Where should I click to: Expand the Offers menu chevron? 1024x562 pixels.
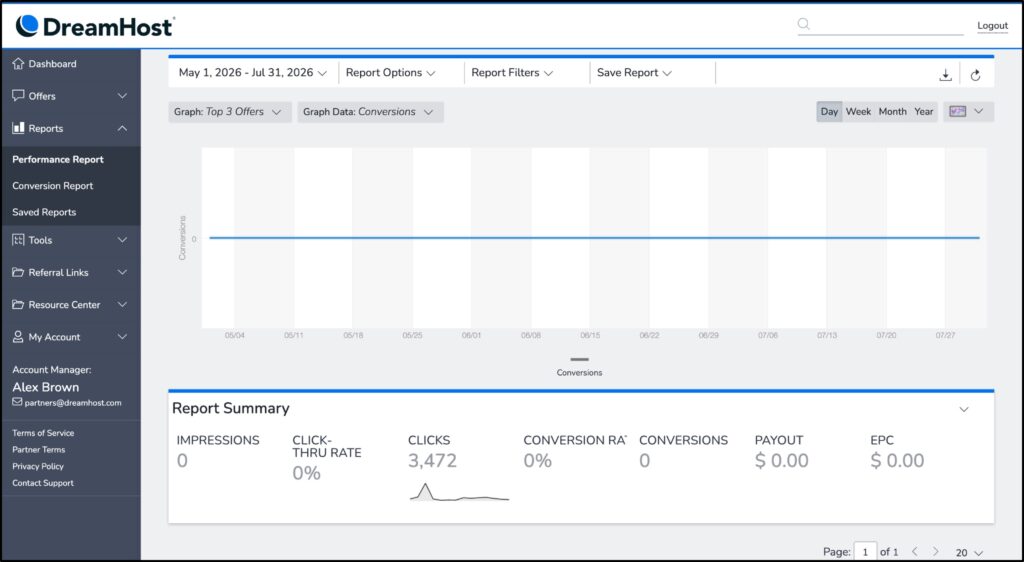[122, 96]
